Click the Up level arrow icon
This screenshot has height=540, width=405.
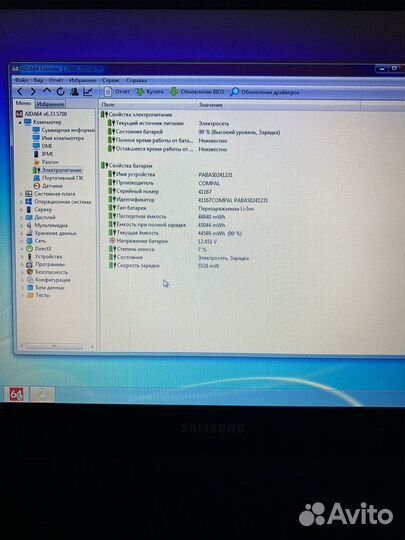coord(47,91)
